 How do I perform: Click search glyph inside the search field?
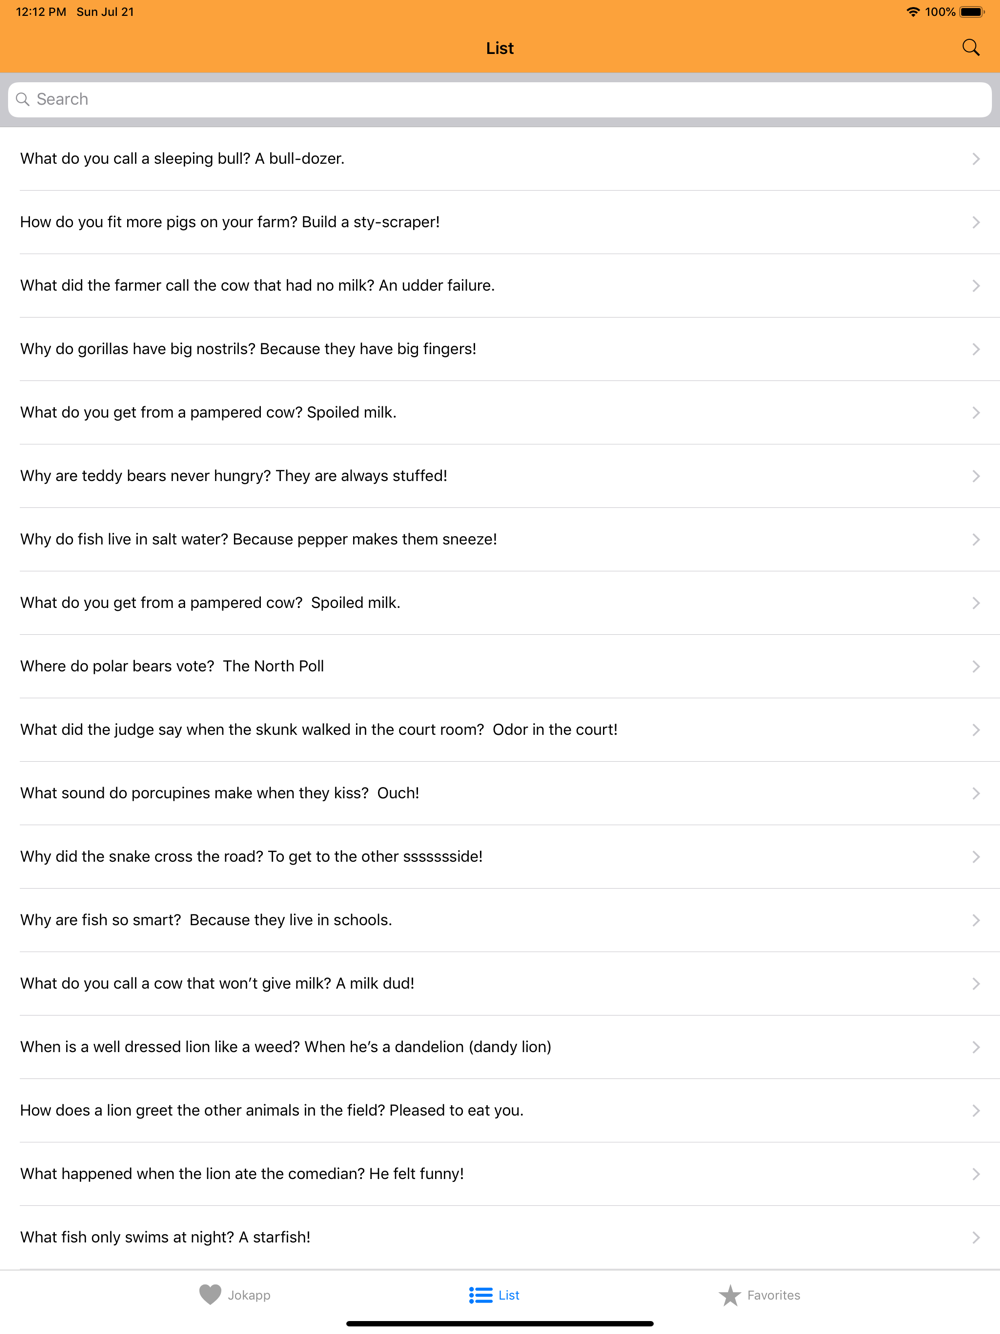[23, 99]
